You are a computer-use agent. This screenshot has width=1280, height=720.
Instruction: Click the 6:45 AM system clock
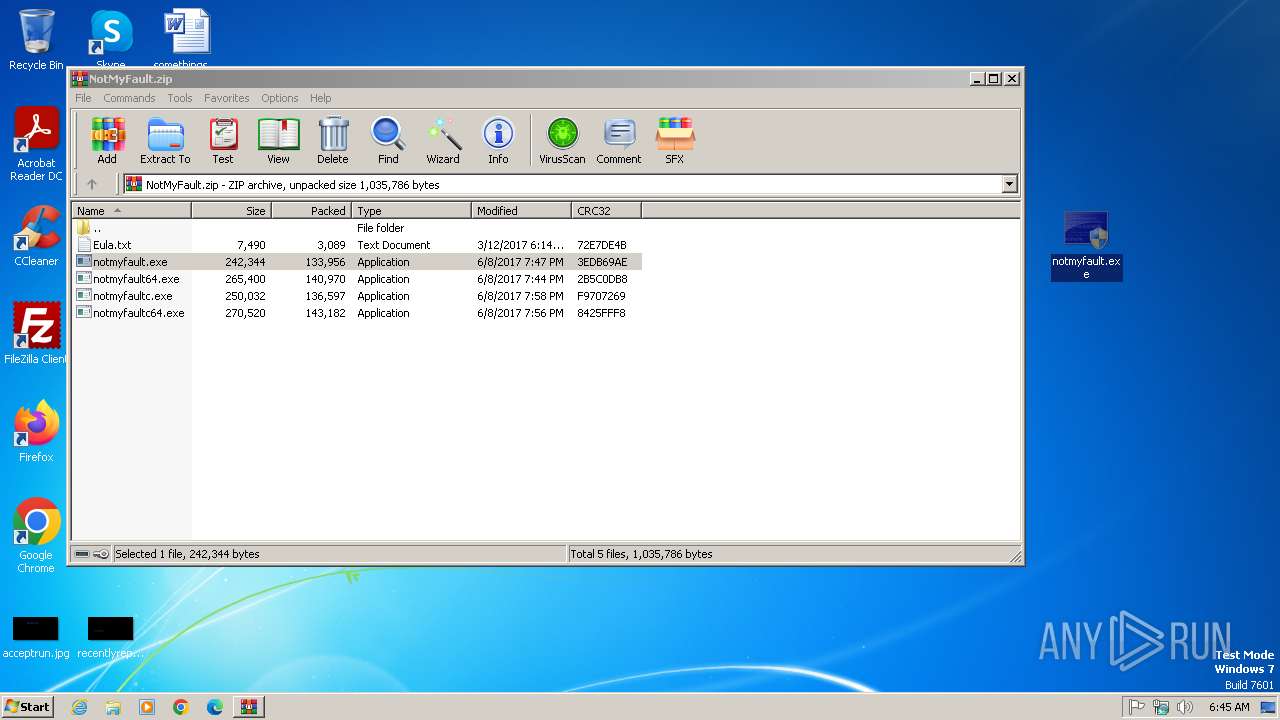[x=1229, y=707]
